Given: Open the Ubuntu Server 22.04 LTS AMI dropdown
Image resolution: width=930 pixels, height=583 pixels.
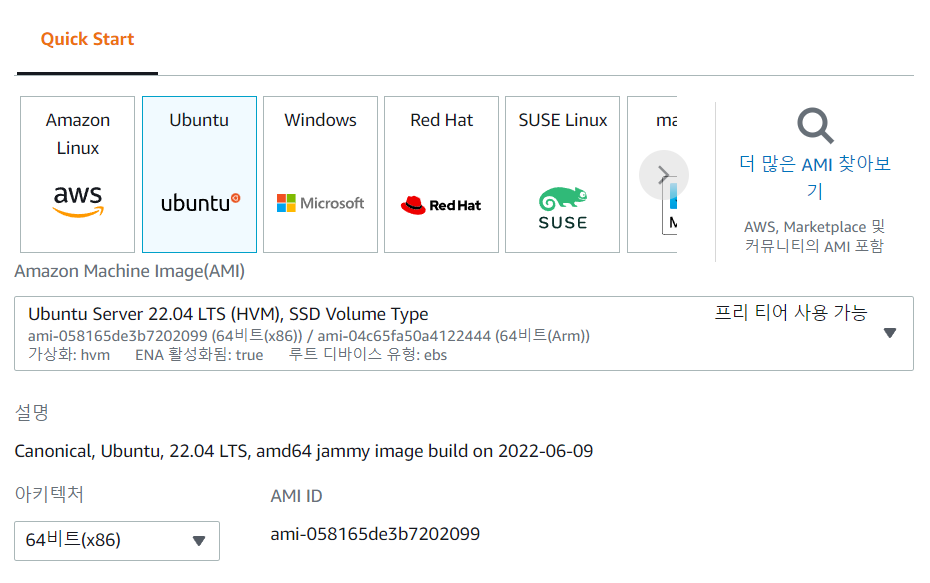Looking at the screenshot, I should 464,333.
